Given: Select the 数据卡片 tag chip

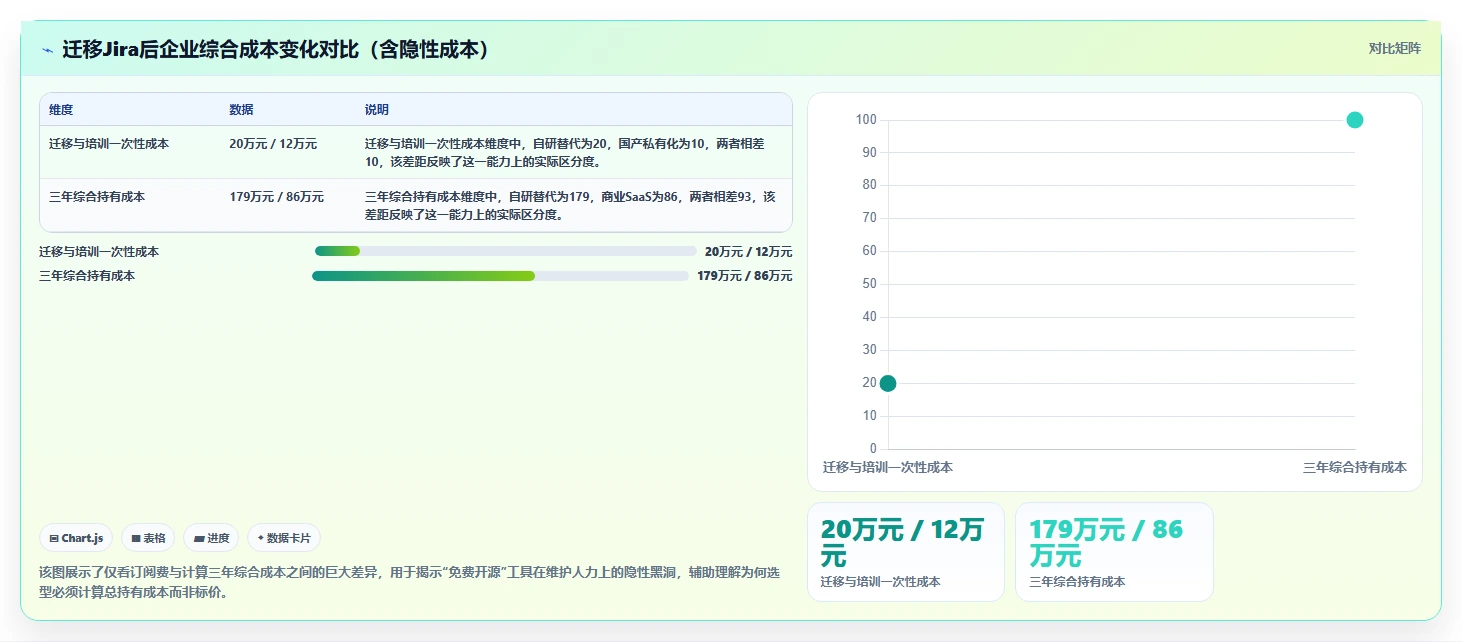Looking at the screenshot, I should click(x=284, y=538).
